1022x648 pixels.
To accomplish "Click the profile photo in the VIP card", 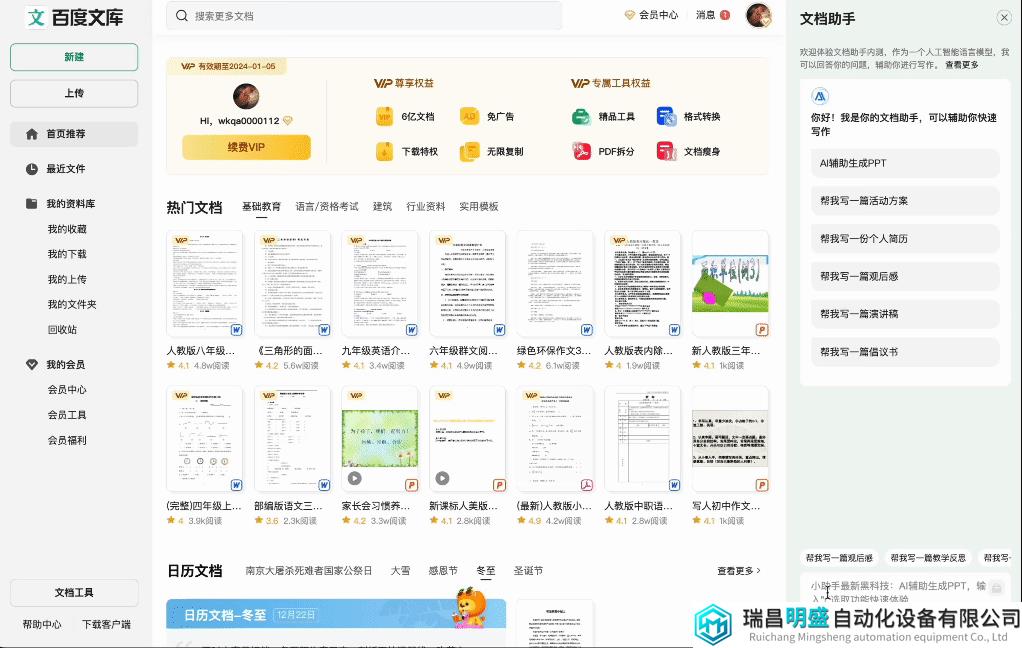I will (x=246, y=96).
